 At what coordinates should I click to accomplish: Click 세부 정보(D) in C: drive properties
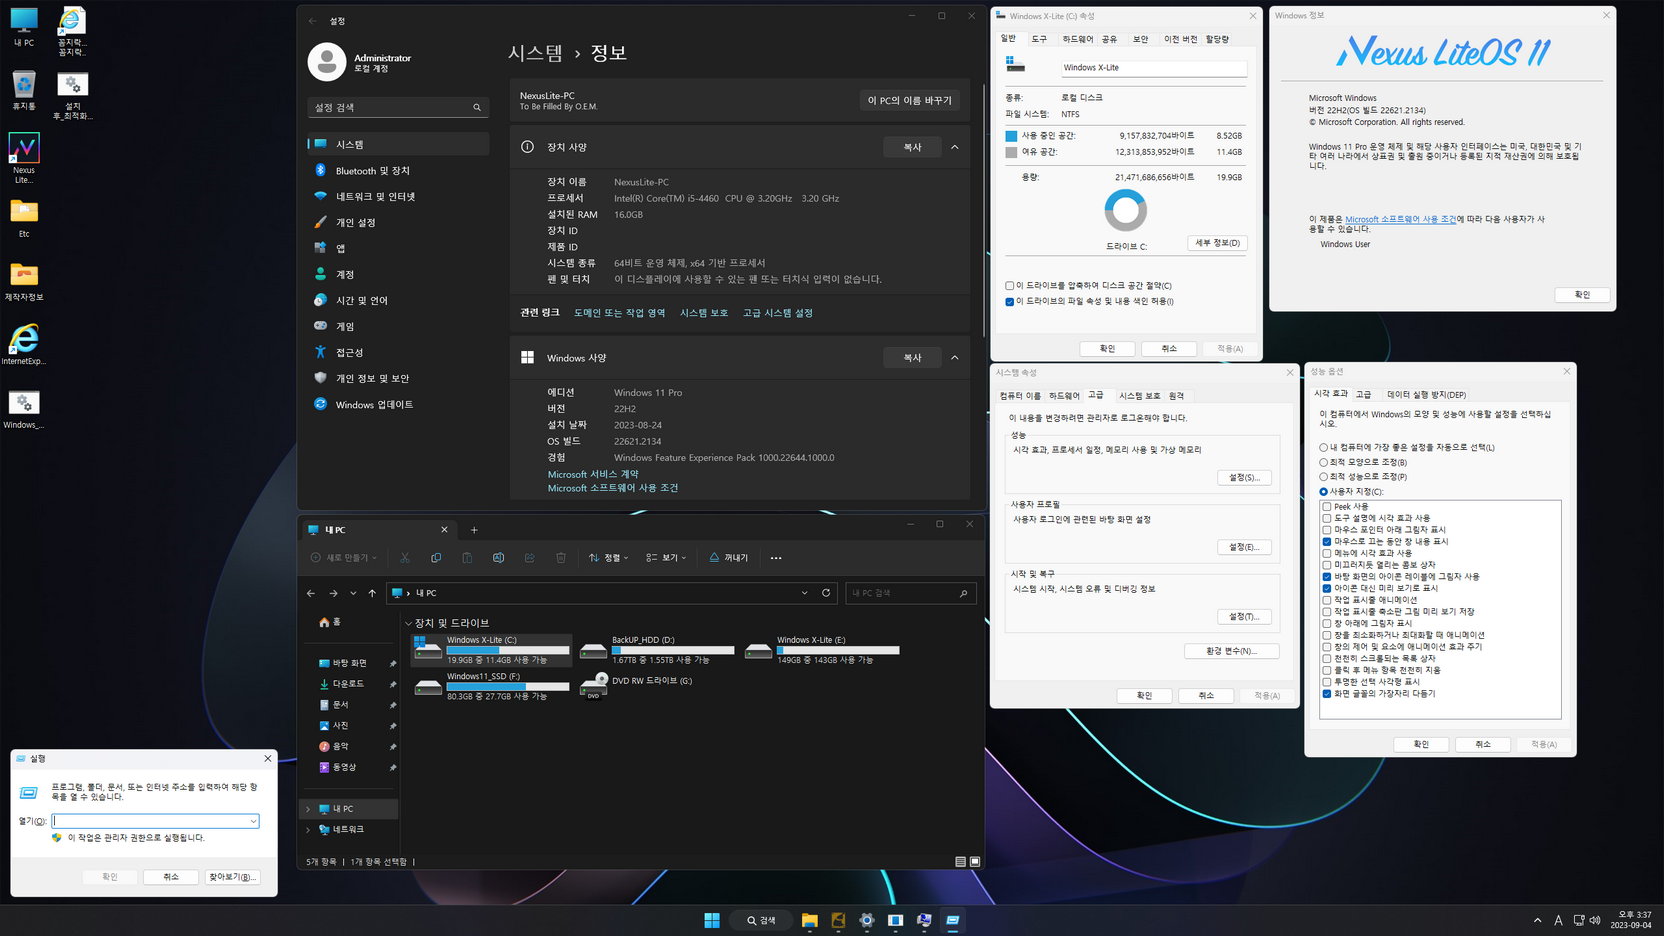click(x=1217, y=243)
